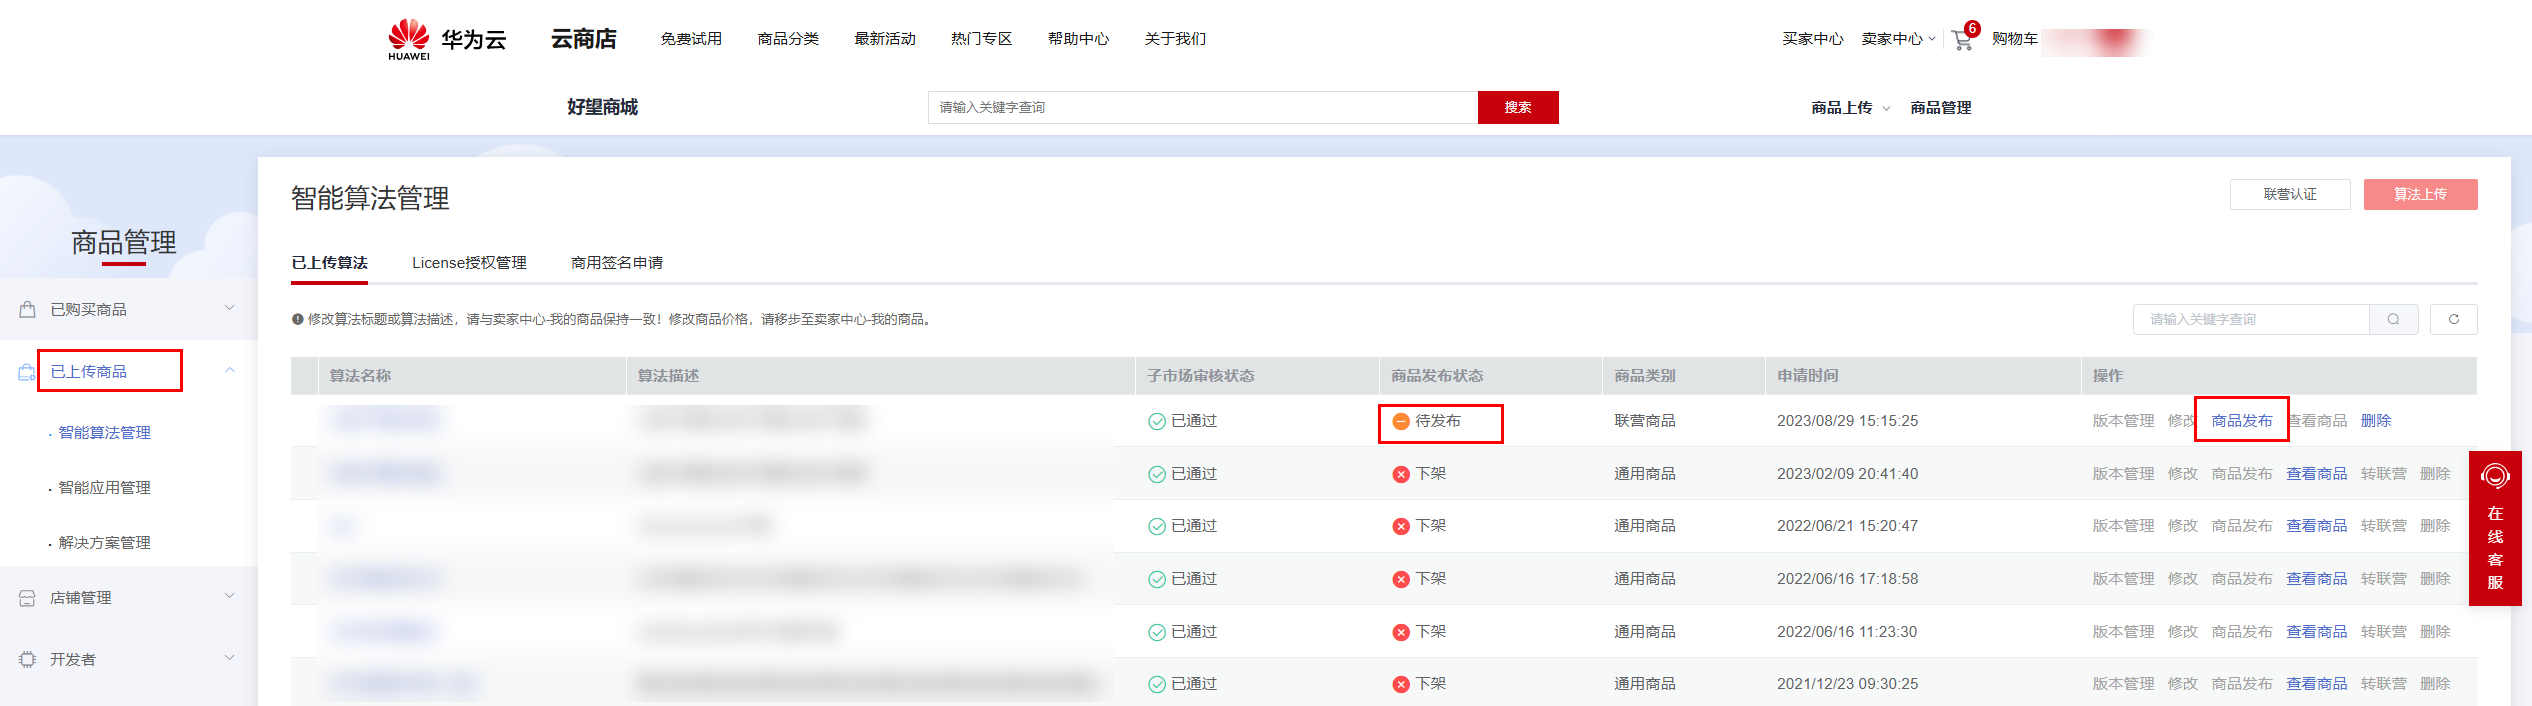Open the shopping cart icon
Image resolution: width=2532 pixels, height=706 pixels.
tap(1962, 40)
